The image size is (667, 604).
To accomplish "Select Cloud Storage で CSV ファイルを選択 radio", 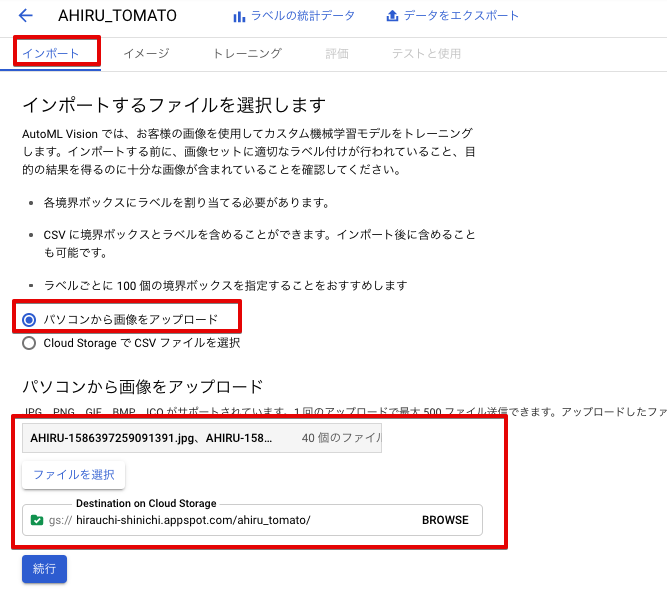I will 29,343.
